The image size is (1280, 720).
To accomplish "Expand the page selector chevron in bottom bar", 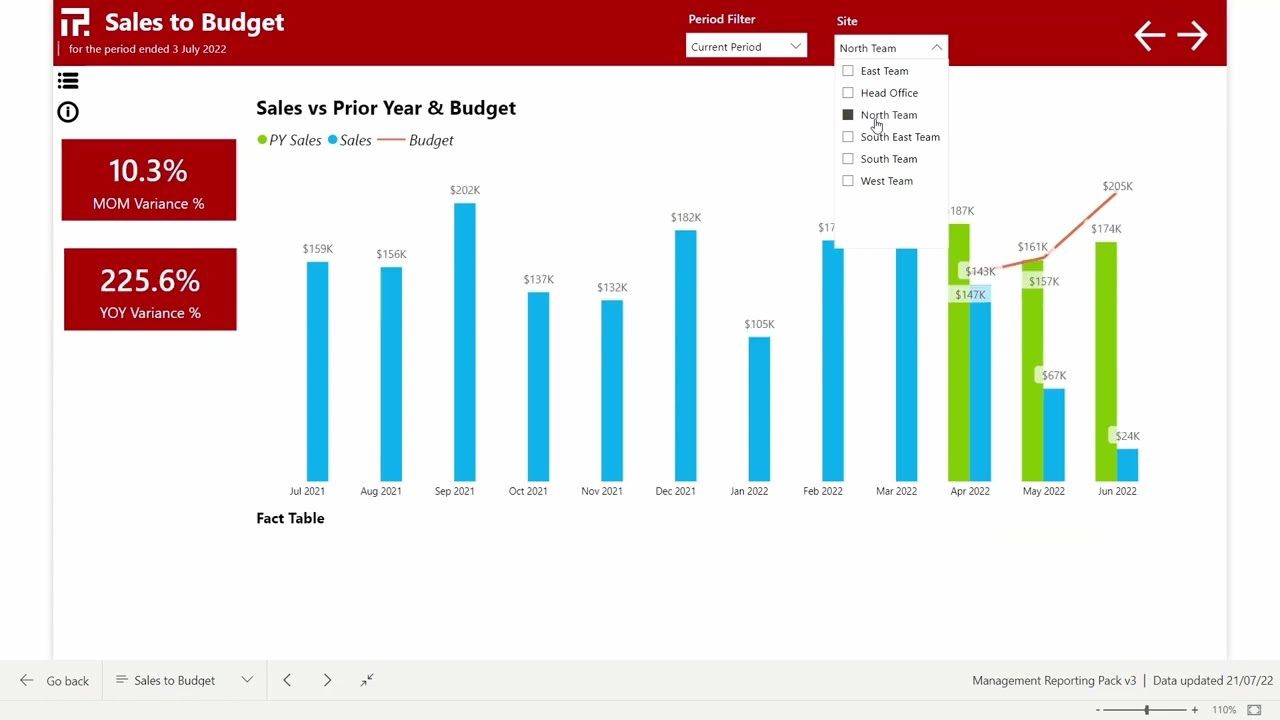I will 247,681.
